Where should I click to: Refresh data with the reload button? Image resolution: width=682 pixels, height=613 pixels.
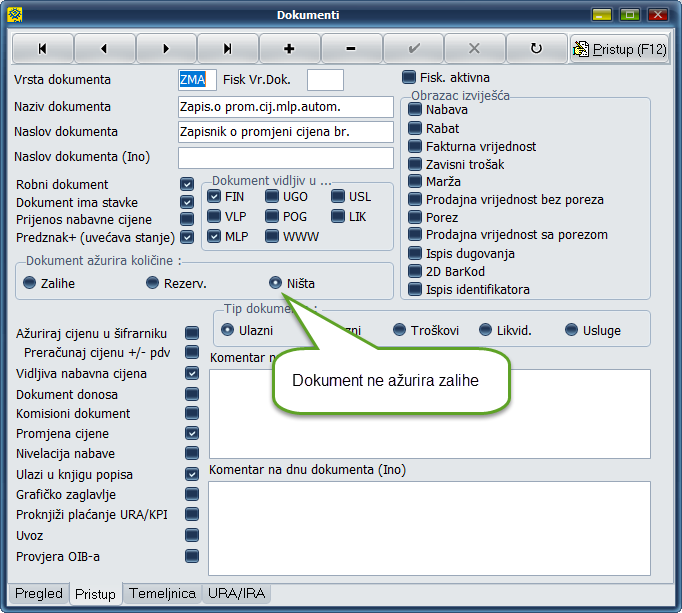tap(536, 48)
